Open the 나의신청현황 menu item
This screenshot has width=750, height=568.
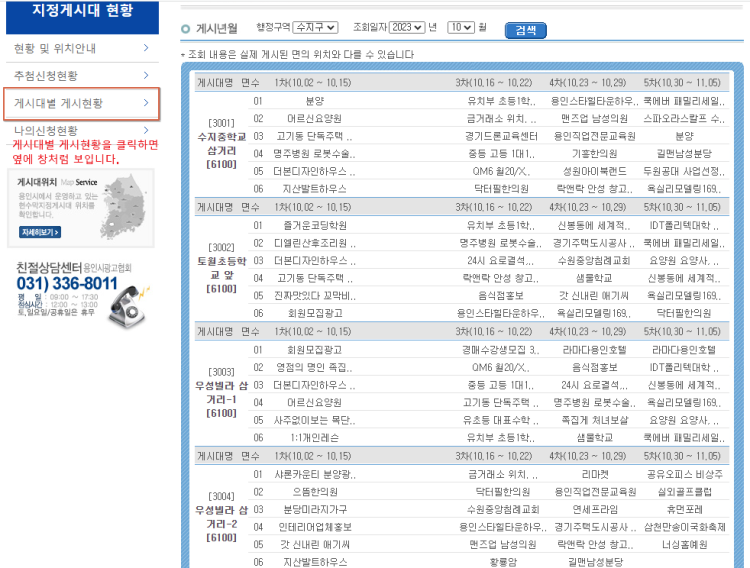tap(46, 130)
